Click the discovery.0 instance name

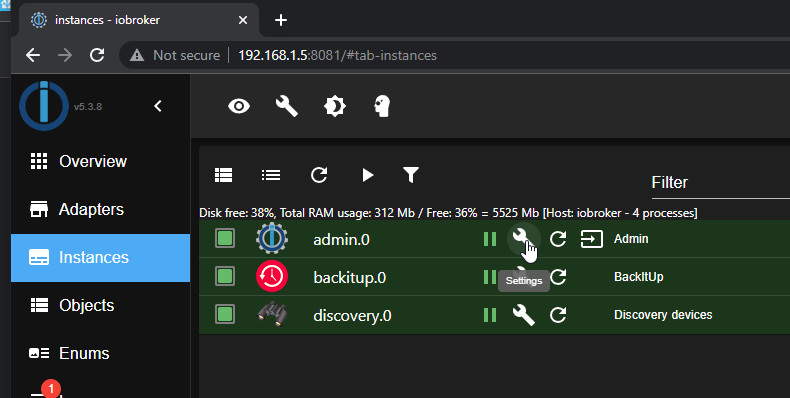click(352, 316)
